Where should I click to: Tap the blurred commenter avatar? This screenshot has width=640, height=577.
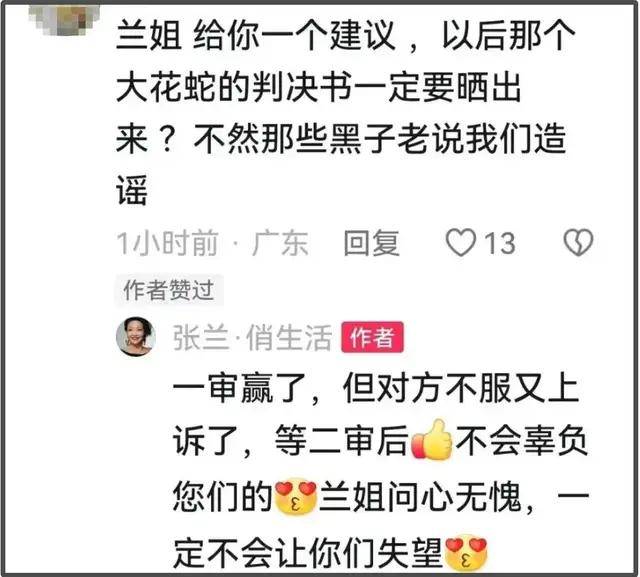pos(65,18)
